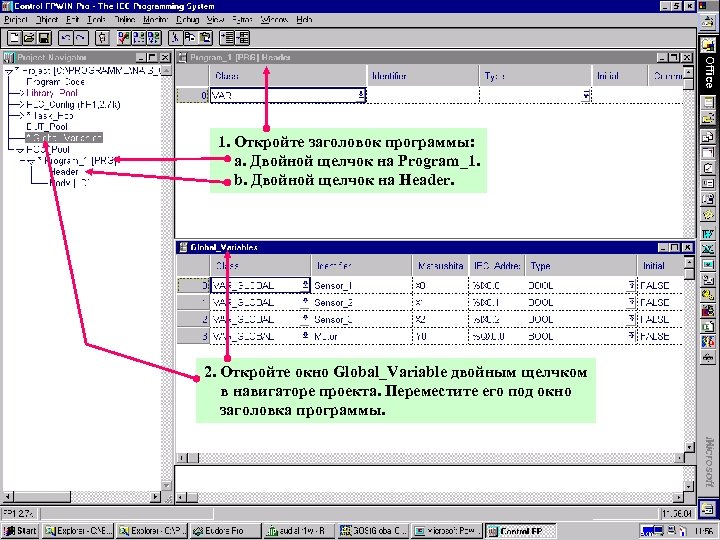Collapse the Program_1 [PRG] node
Viewport: 720px width, 540px height.
click(31, 161)
